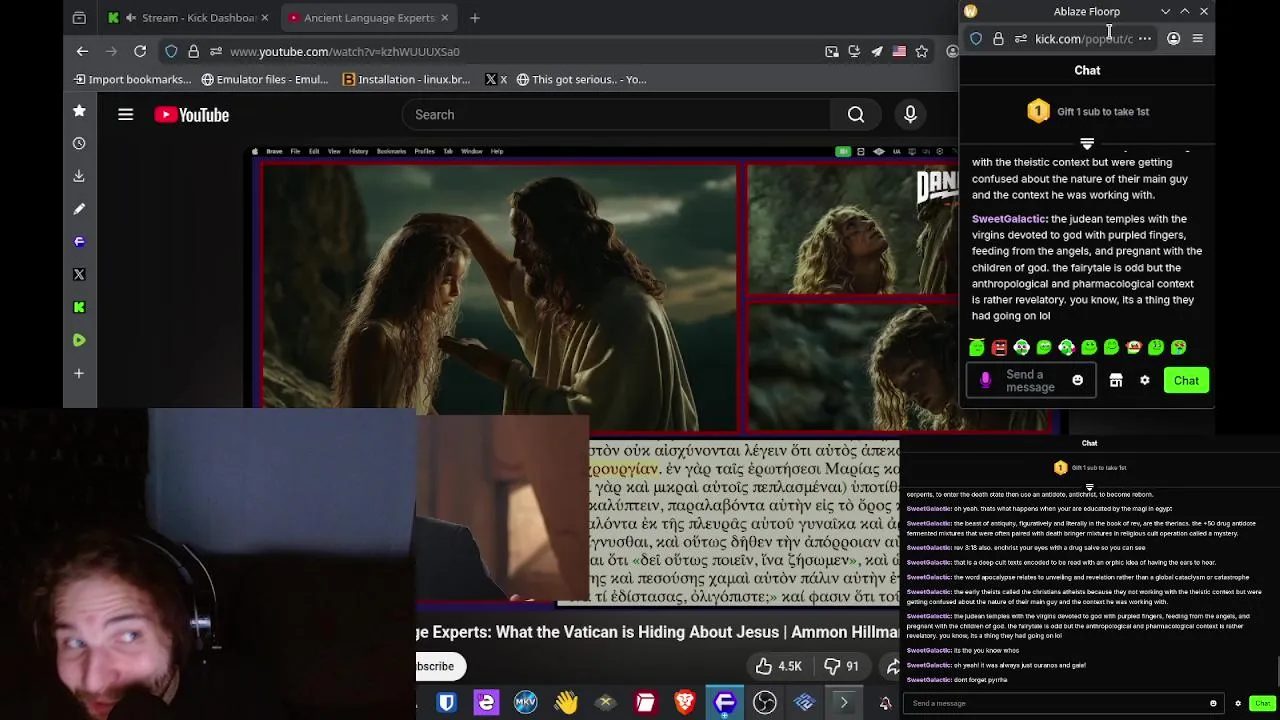Open the sidebar notes pencil panel
This screenshot has width=1280, height=720.
click(79, 209)
